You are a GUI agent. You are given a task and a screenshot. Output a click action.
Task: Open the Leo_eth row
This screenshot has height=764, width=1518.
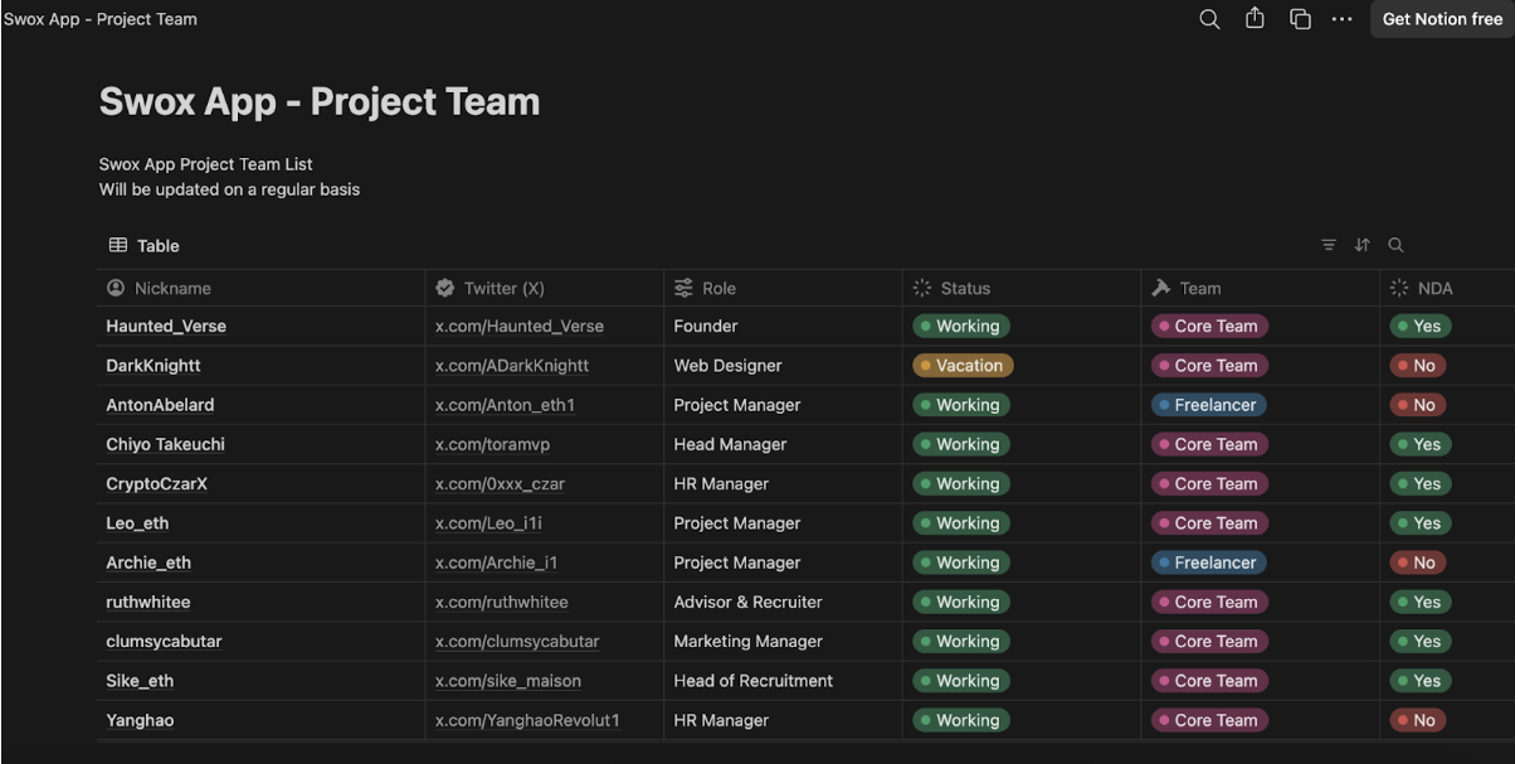pyautogui.click(x=137, y=523)
